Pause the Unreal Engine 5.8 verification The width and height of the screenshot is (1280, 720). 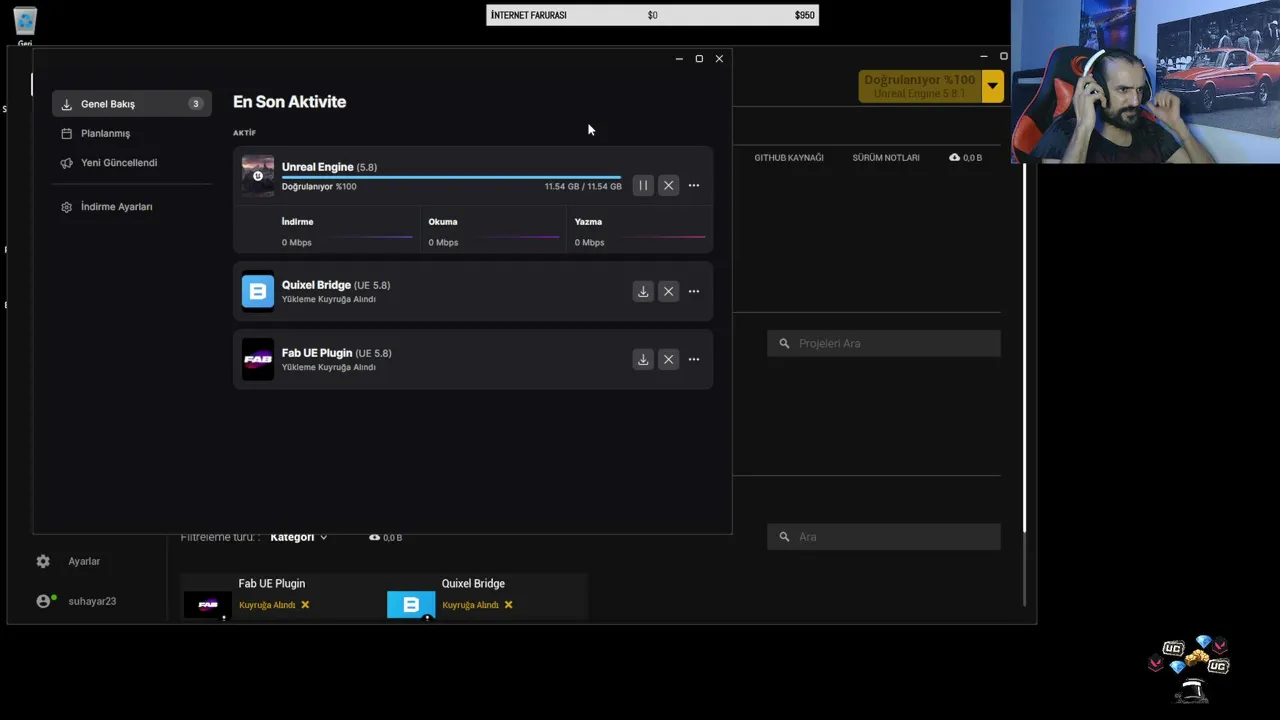[643, 185]
